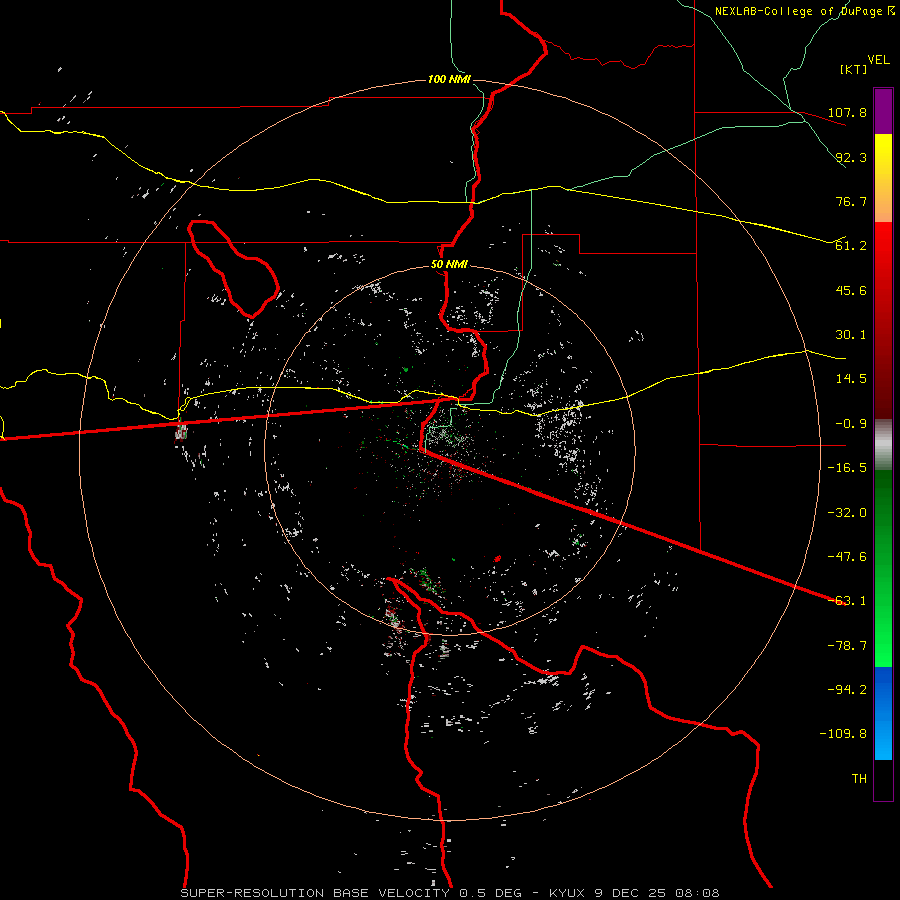Image resolution: width=900 pixels, height=900 pixels.
Task: Click the [KT] units label
Action: pos(854,69)
